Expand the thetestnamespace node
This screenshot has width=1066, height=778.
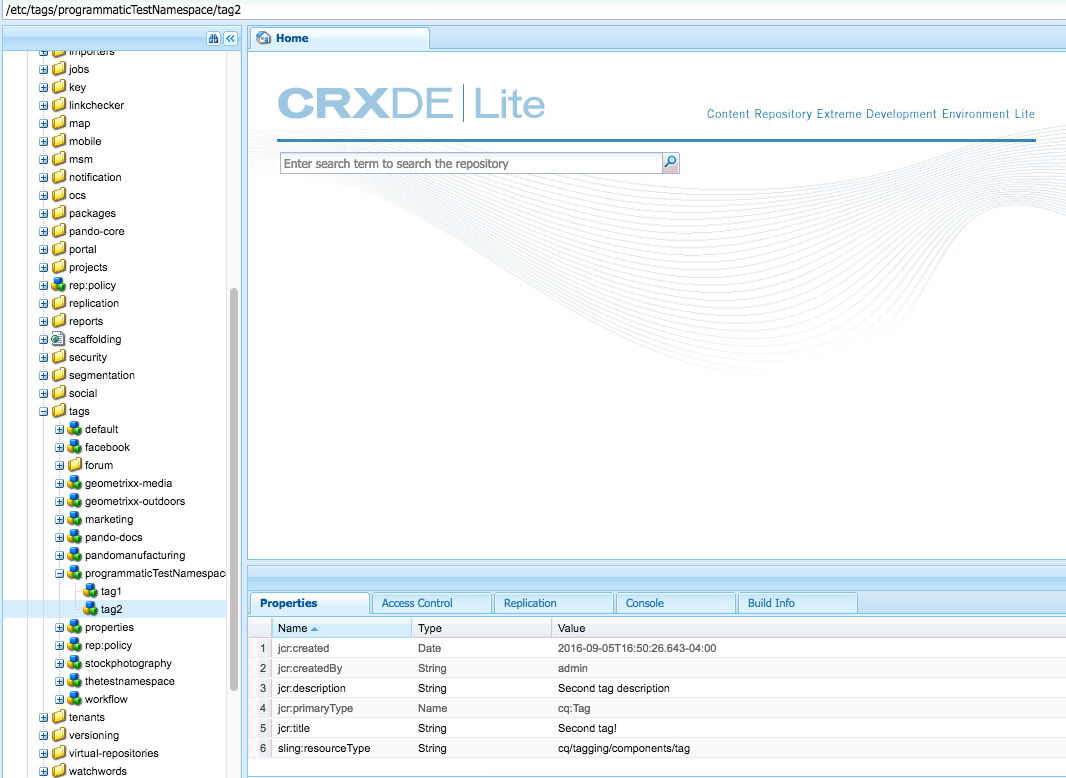(x=59, y=681)
